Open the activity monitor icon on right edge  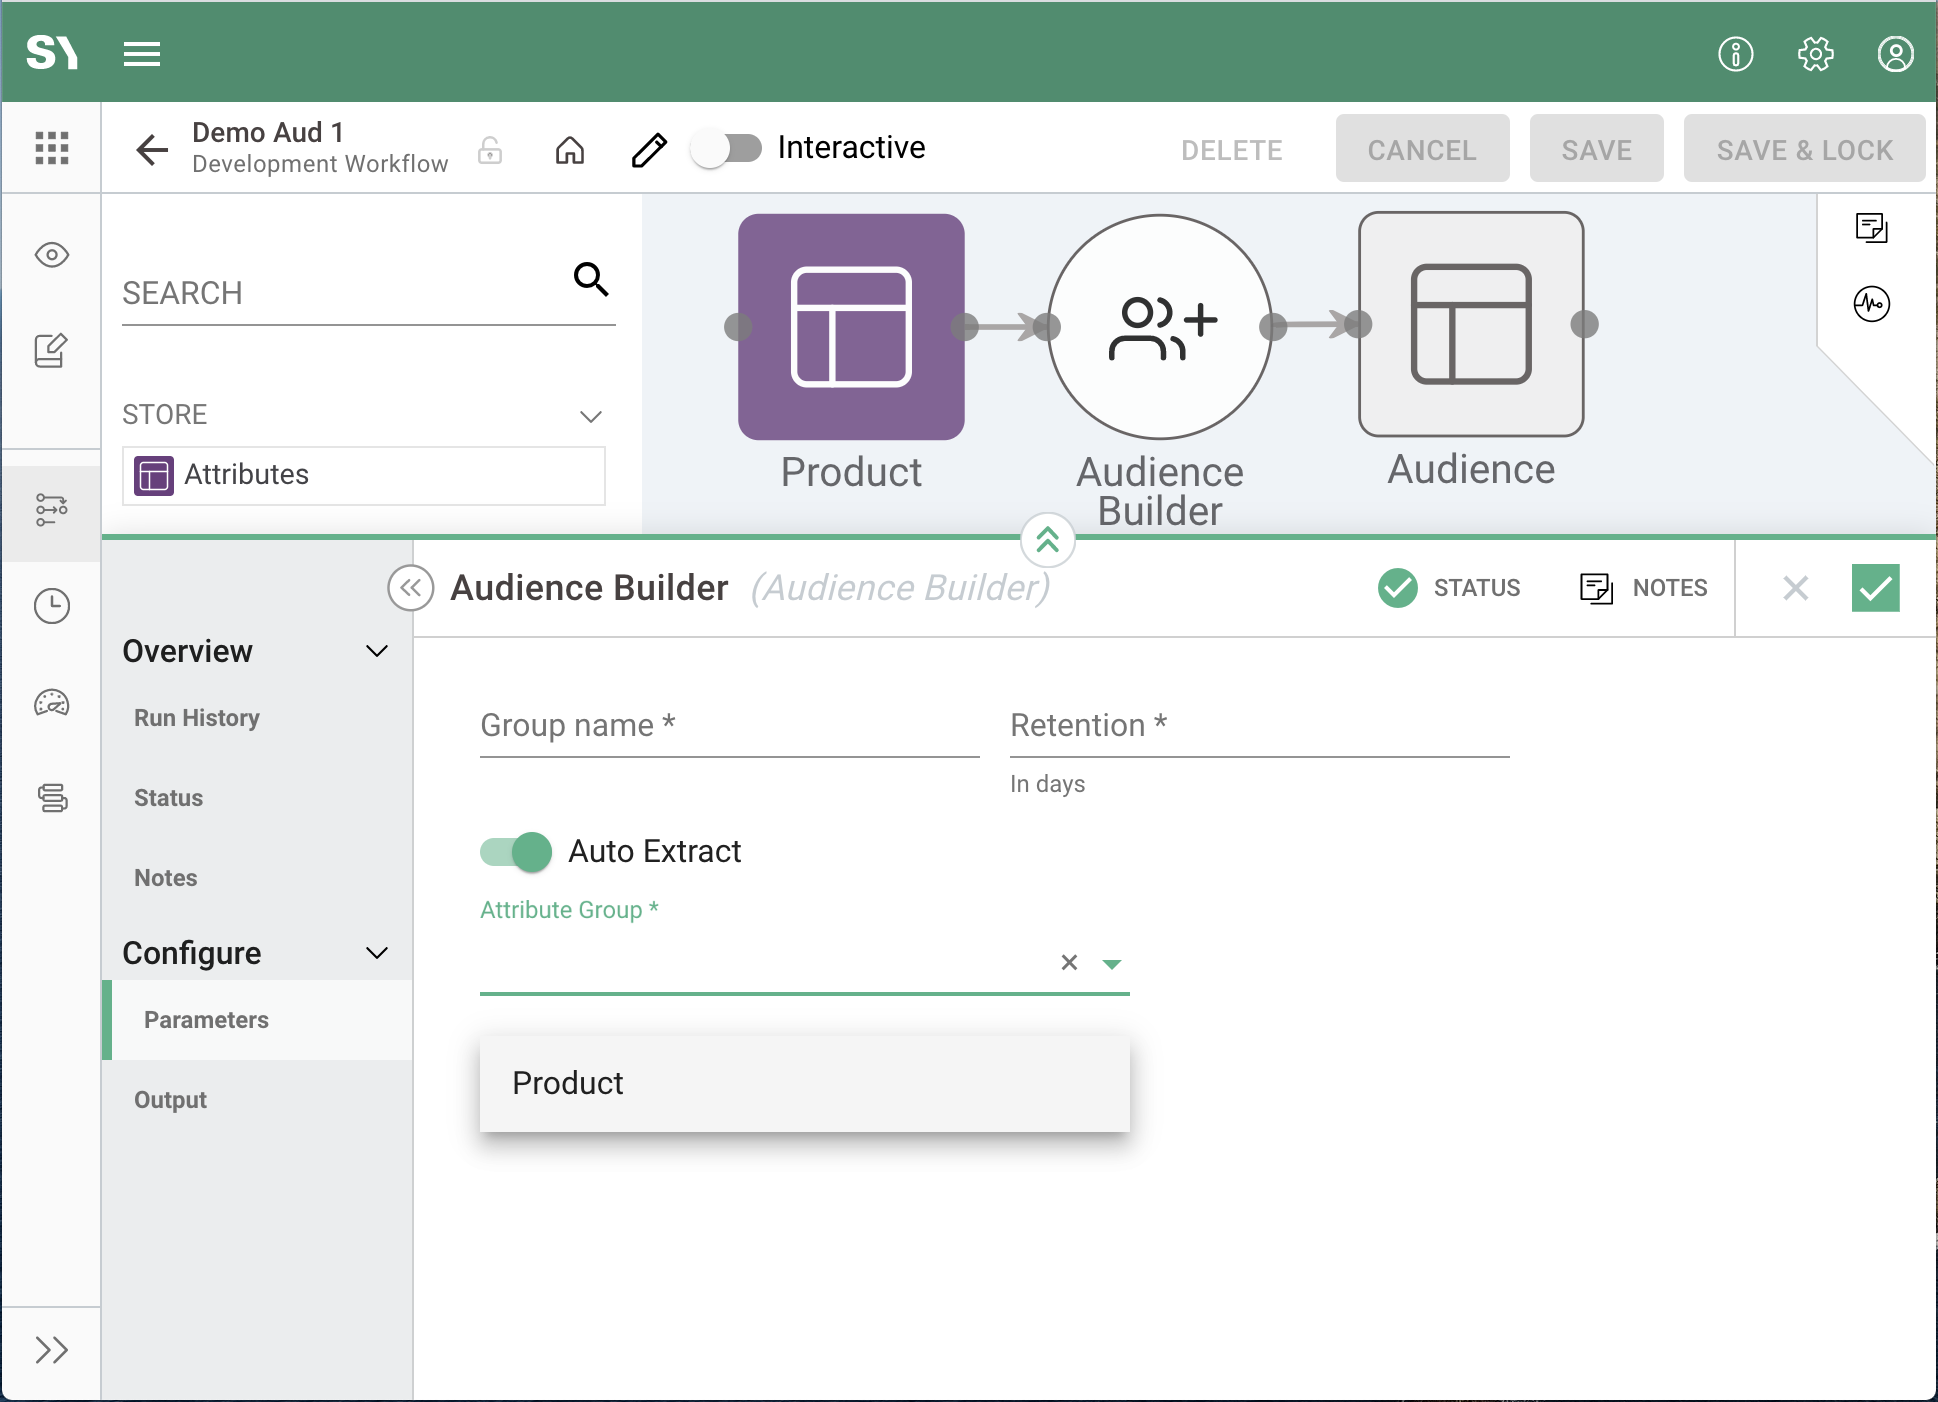[x=1872, y=303]
